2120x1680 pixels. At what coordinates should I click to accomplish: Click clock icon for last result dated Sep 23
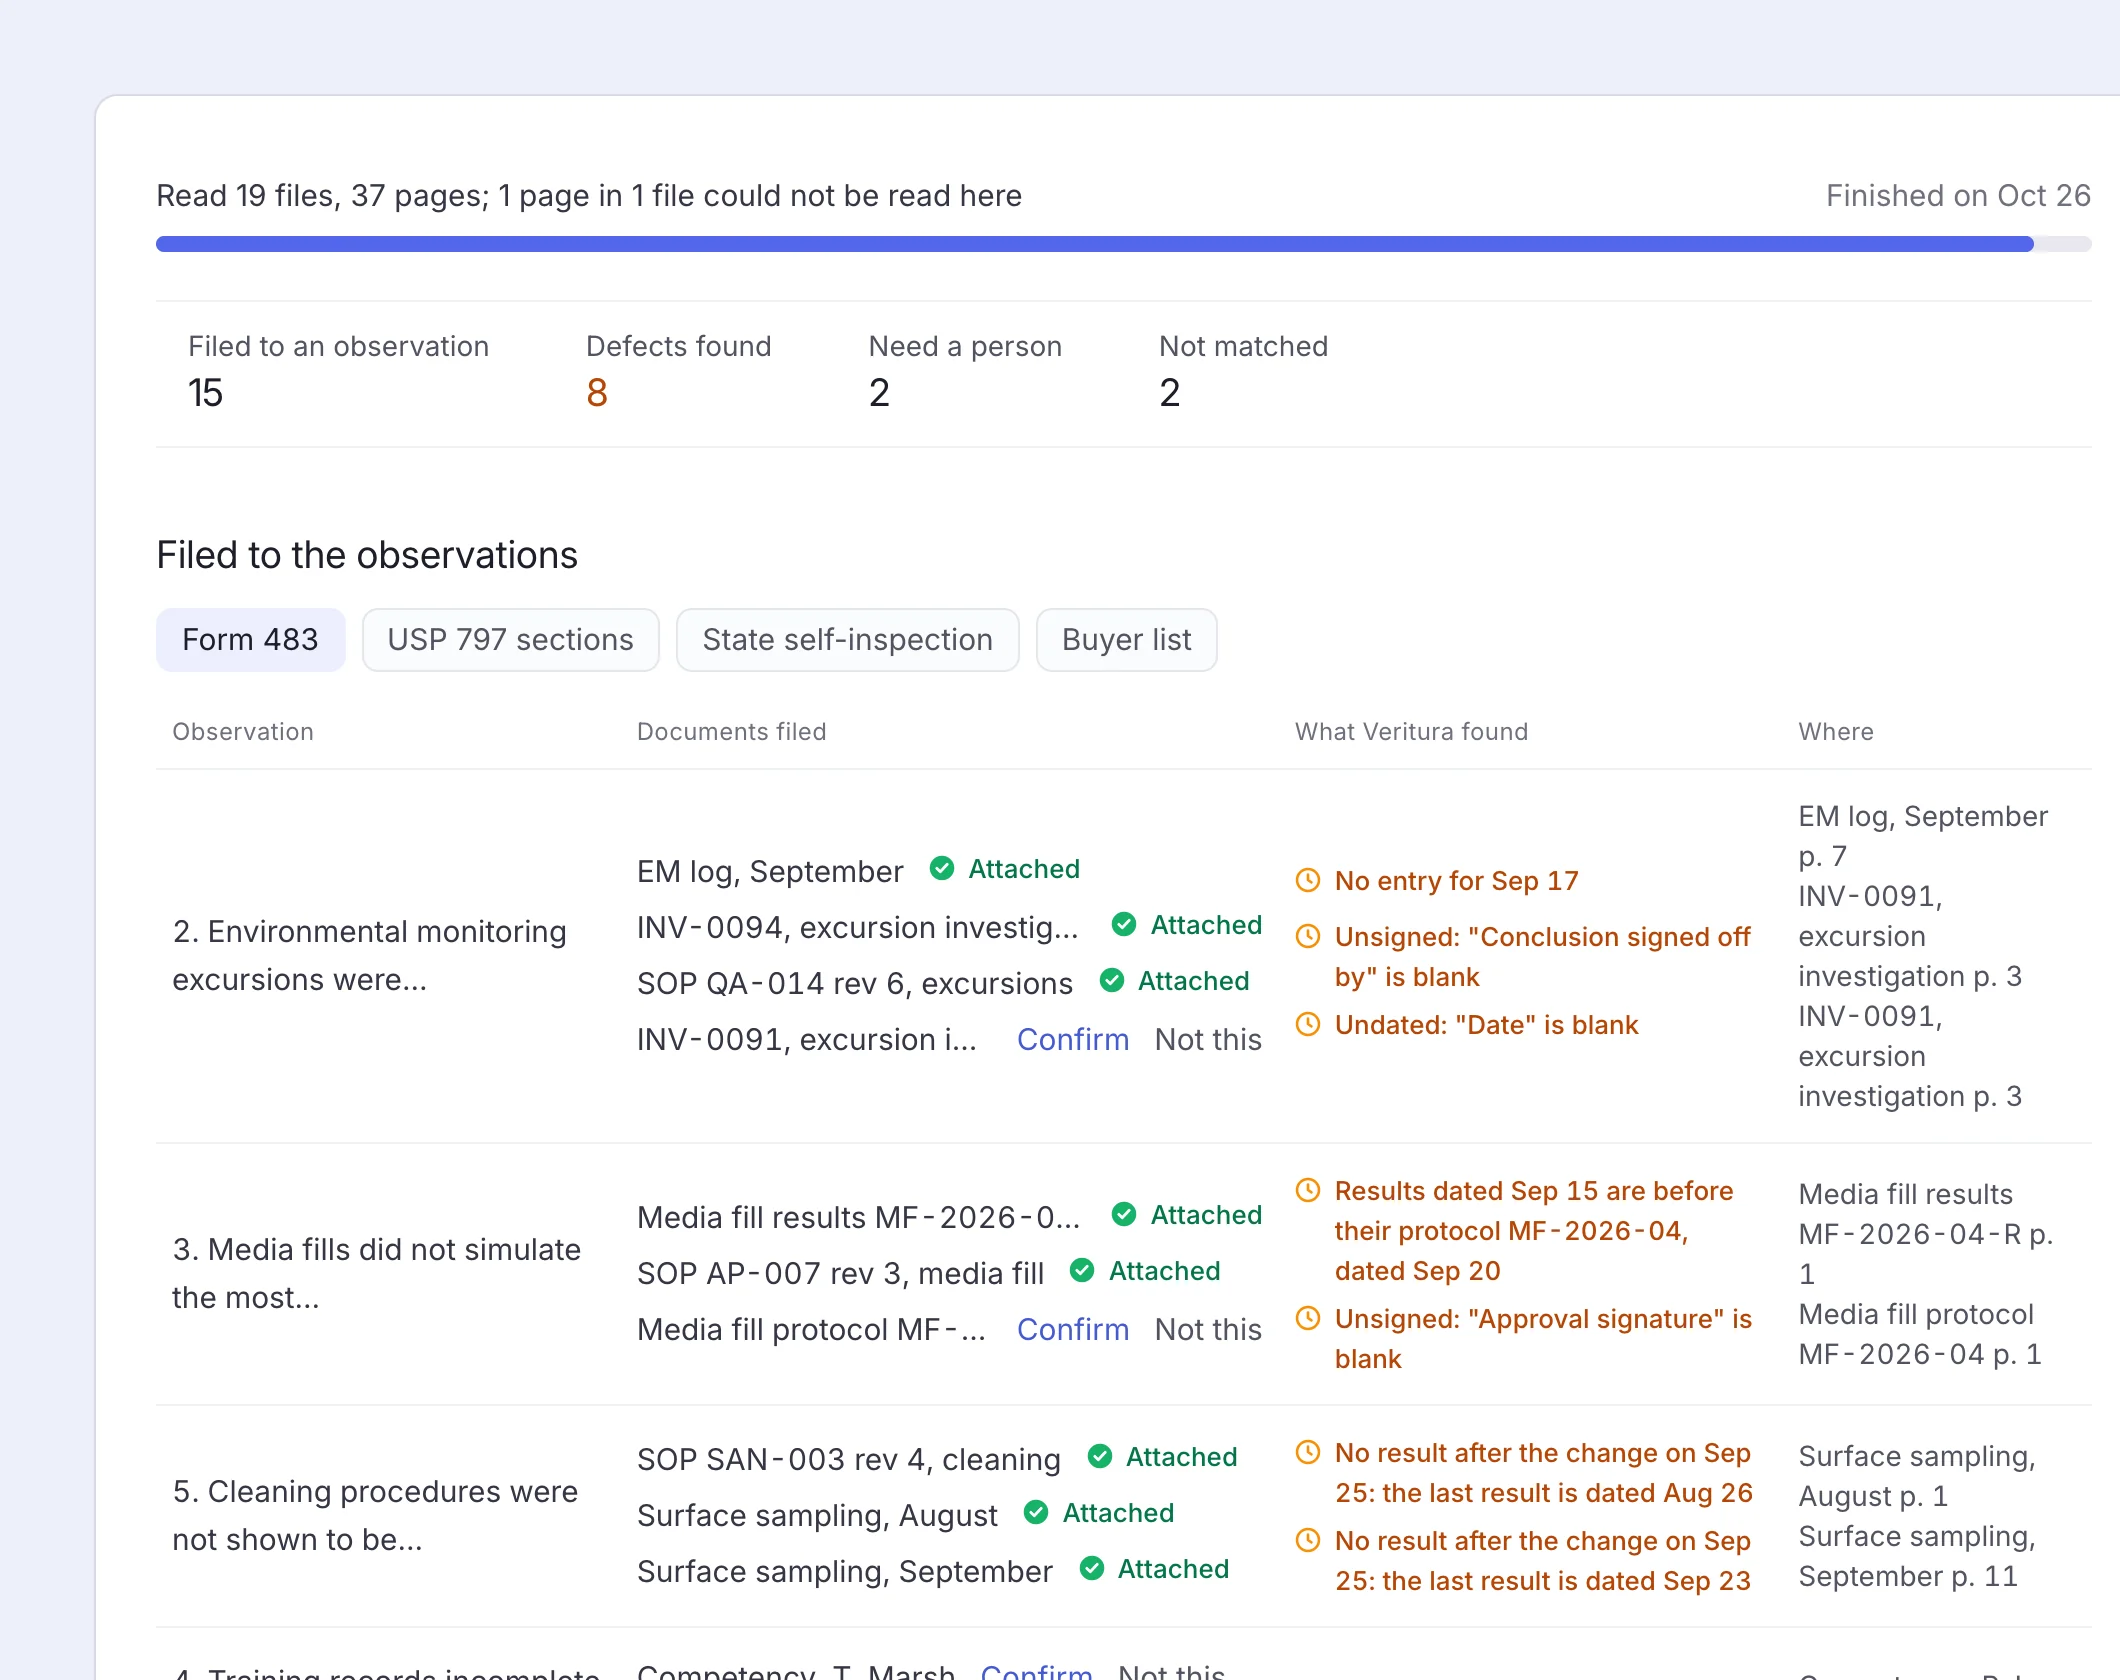coord(1308,1540)
